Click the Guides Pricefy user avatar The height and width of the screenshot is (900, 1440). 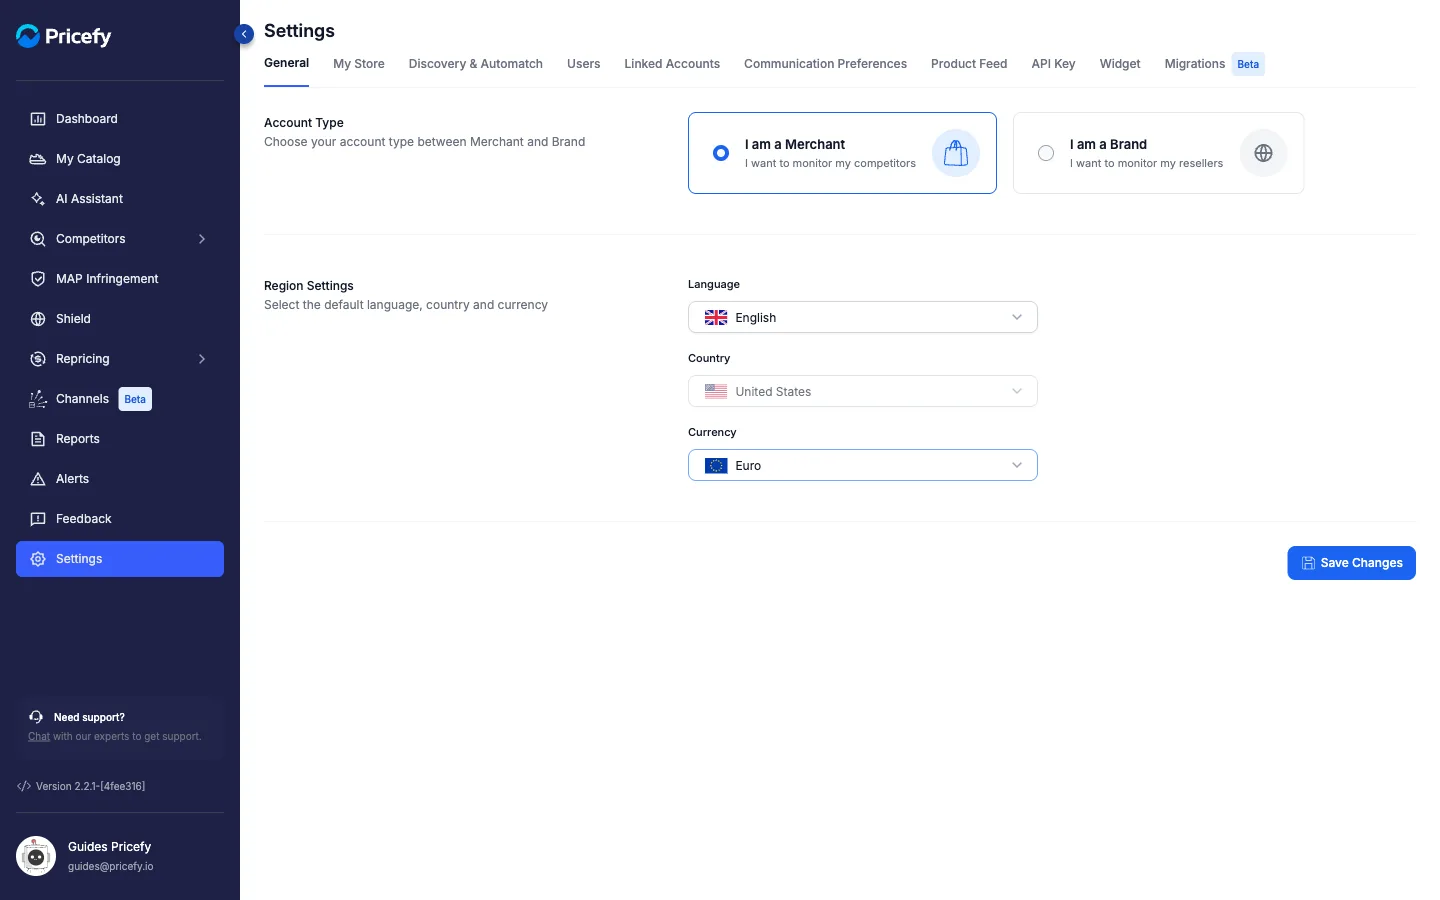36,856
